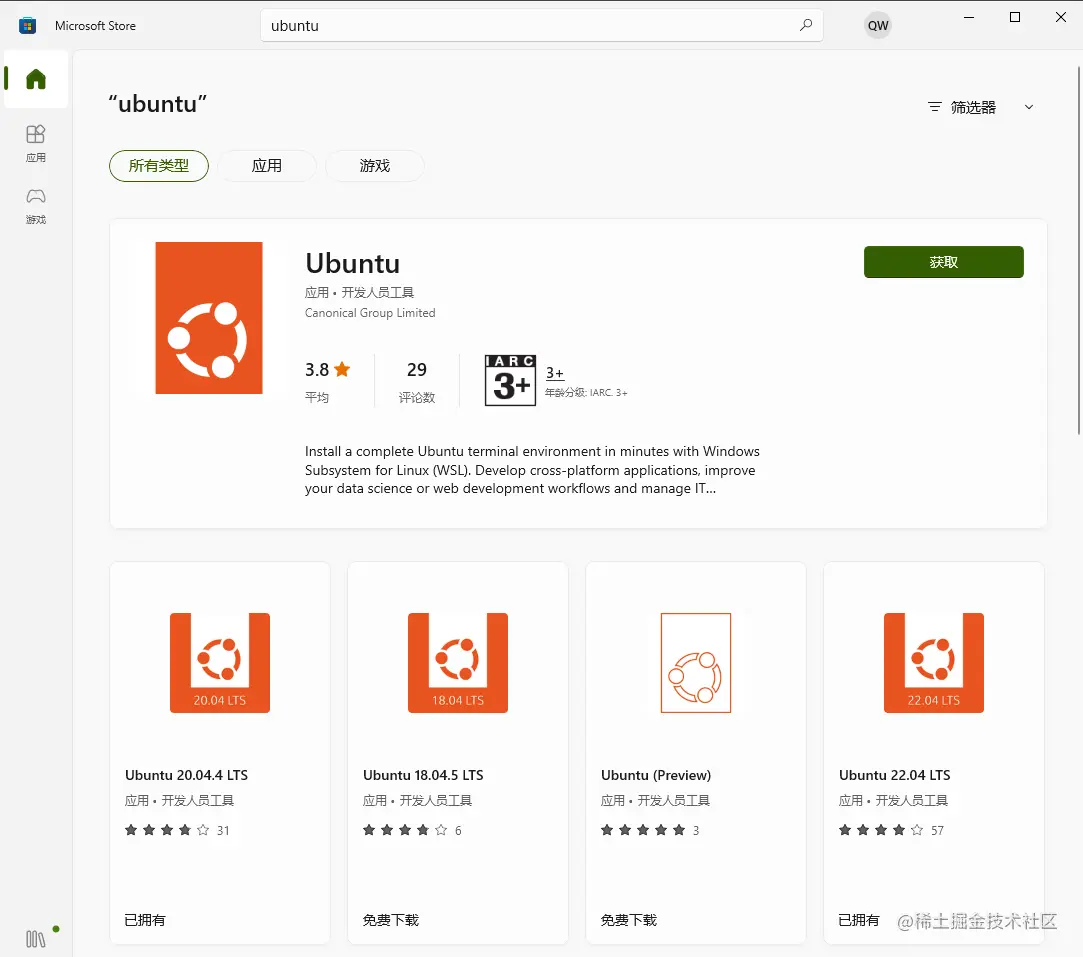Click the 29 评论数 review count
Screen dimensions: 1083x957
click(x=416, y=382)
